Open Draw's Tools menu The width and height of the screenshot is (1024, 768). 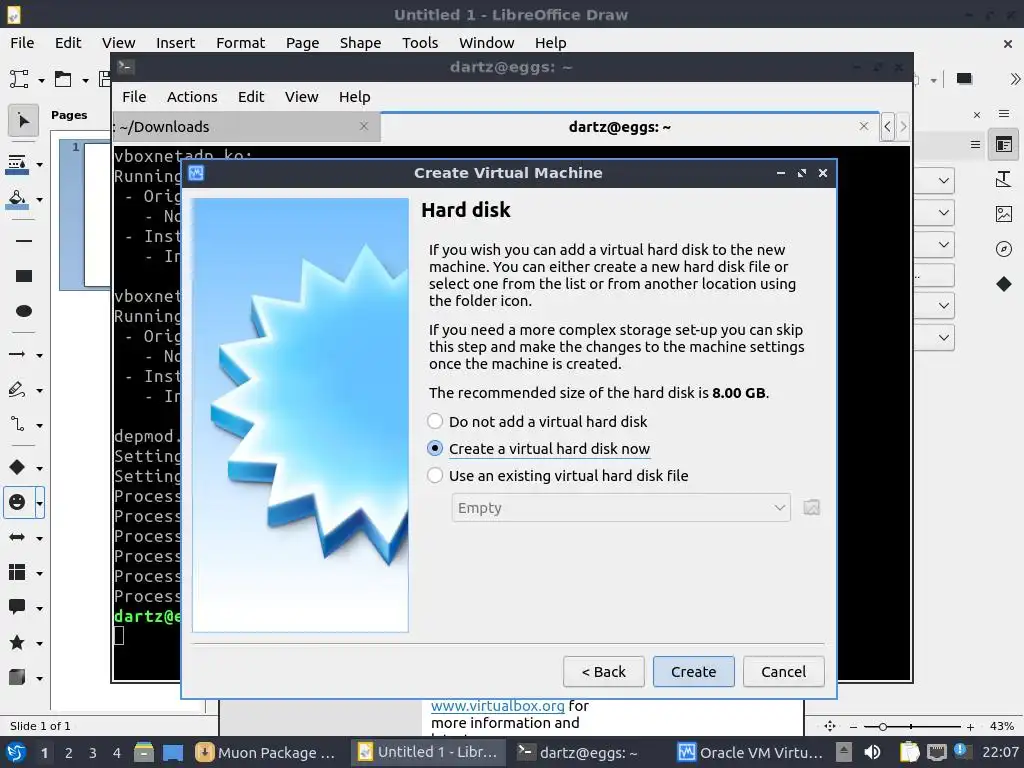click(x=420, y=43)
